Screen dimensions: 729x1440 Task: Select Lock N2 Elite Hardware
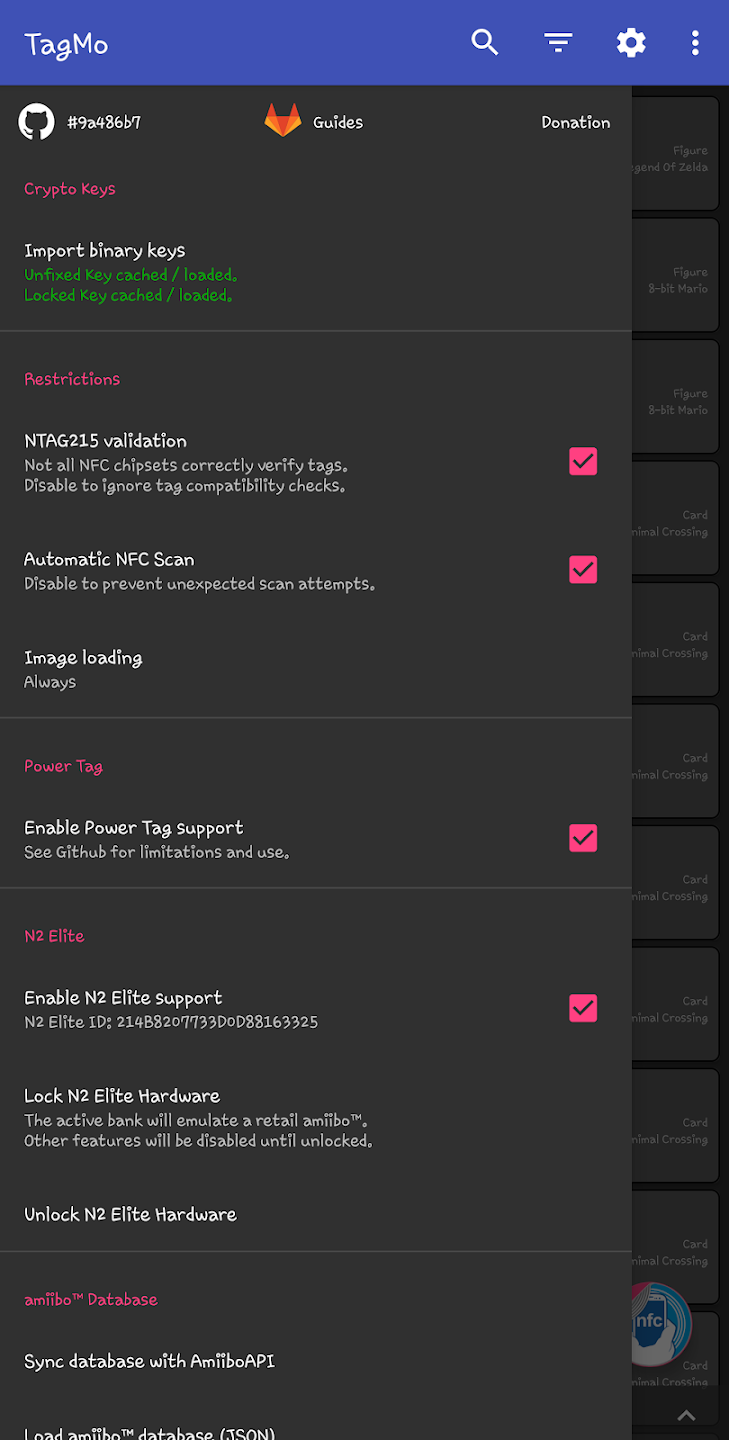point(122,1096)
